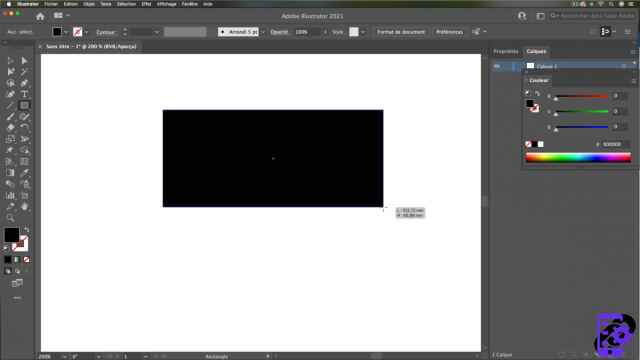Click the target circle of Calque 1

click(x=624, y=67)
